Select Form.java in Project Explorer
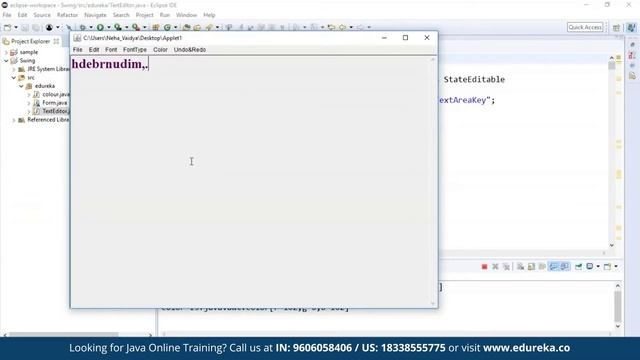The image size is (640, 360). (55, 103)
